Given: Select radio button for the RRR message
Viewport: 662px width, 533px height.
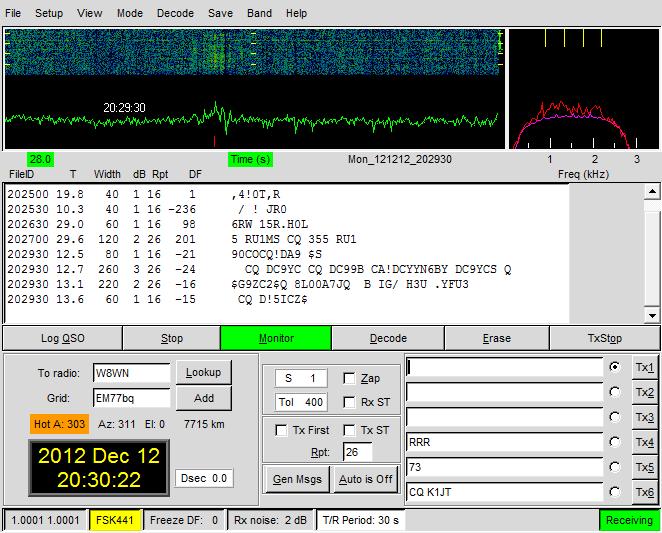Looking at the screenshot, I should [x=614, y=442].
